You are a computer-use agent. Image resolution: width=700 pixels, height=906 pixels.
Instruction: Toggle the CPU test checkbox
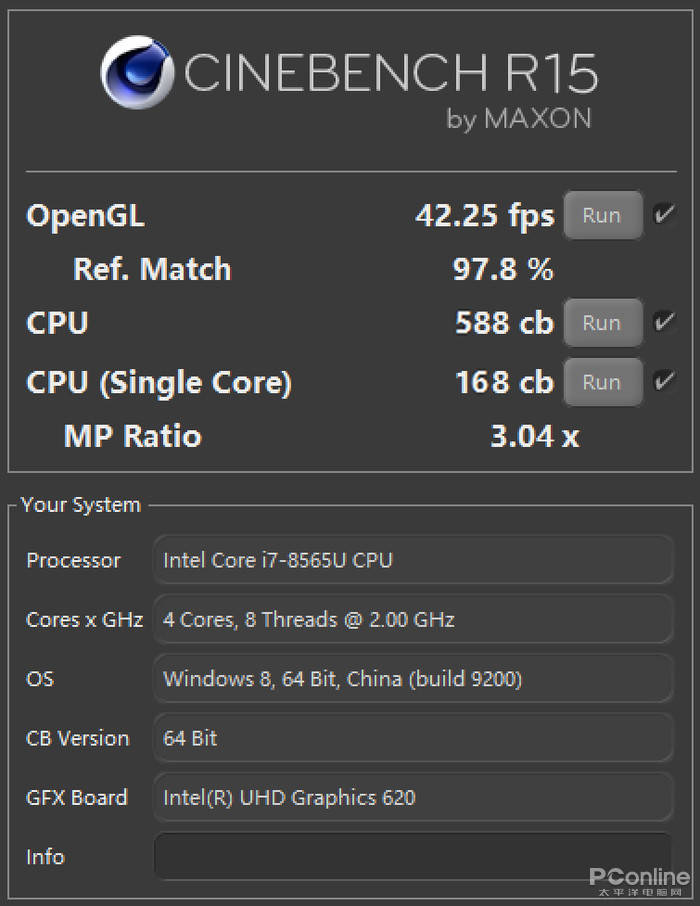663,322
